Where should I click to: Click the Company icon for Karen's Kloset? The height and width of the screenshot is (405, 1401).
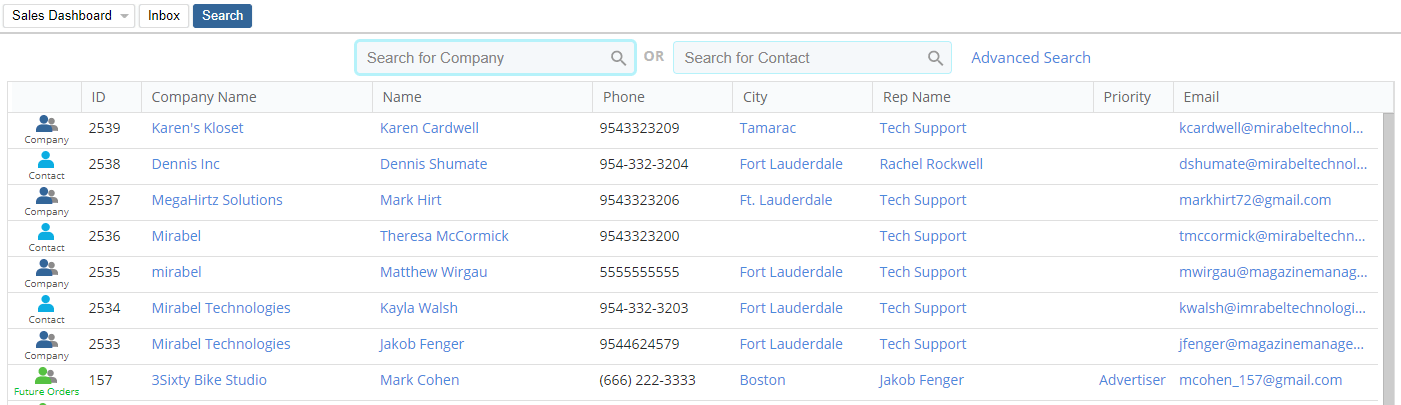click(46, 125)
